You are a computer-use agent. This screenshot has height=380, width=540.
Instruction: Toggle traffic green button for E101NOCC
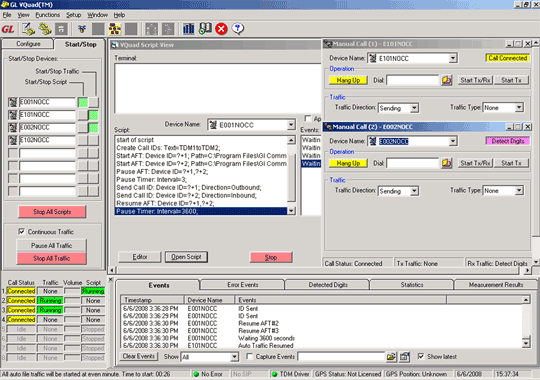[x=93, y=115]
